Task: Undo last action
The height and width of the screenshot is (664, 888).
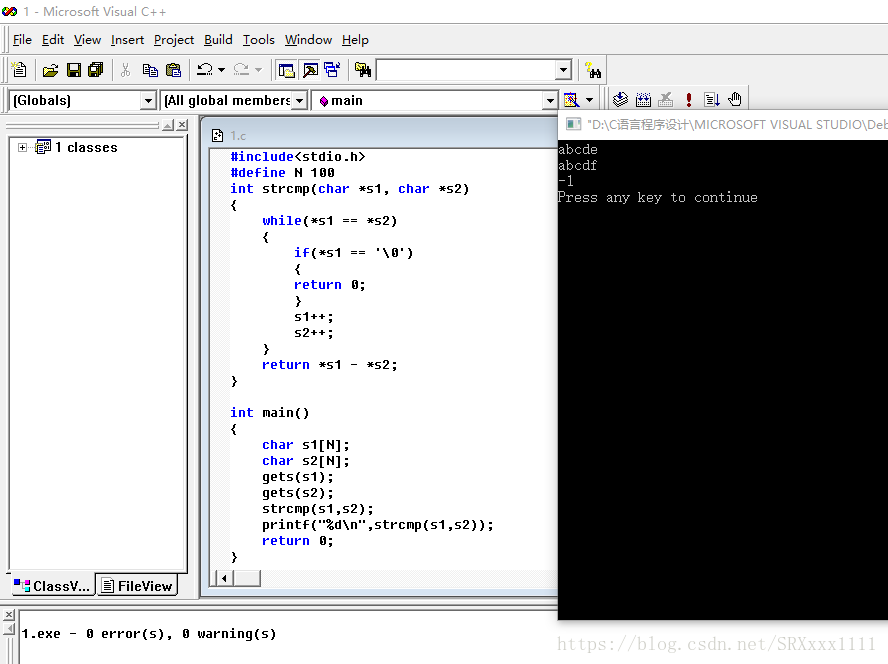Action: click(204, 70)
